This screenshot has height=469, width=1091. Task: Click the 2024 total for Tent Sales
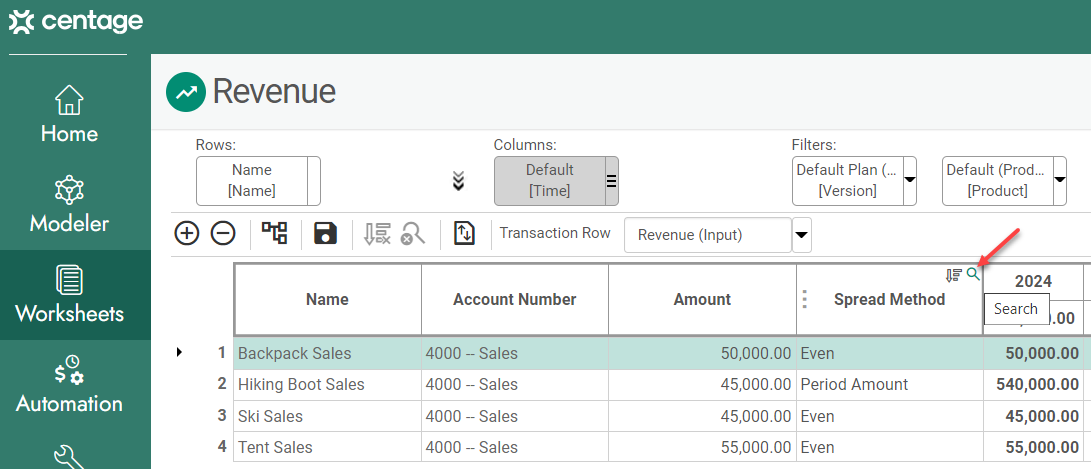[1033, 447]
